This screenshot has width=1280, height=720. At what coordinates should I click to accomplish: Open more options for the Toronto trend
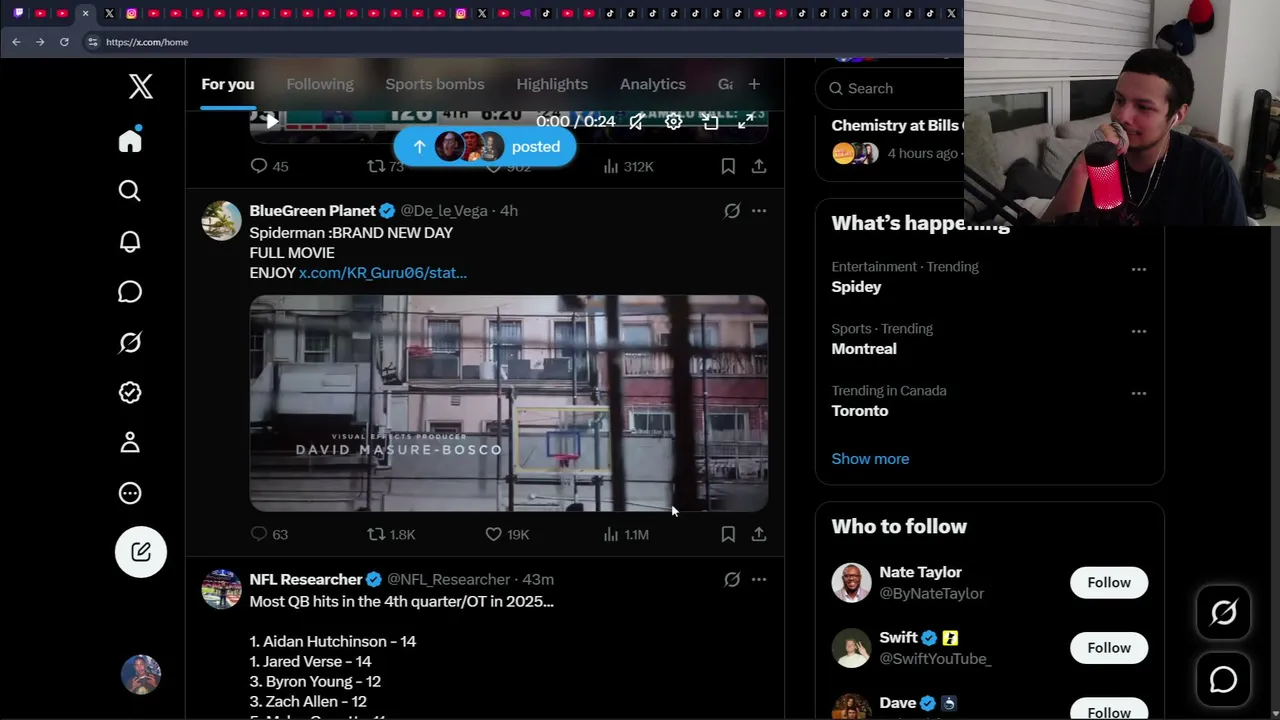coord(1139,393)
